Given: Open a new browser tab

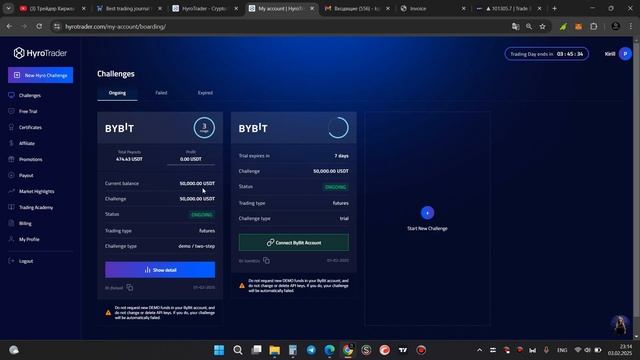Looking at the screenshot, I should pos(554,9).
